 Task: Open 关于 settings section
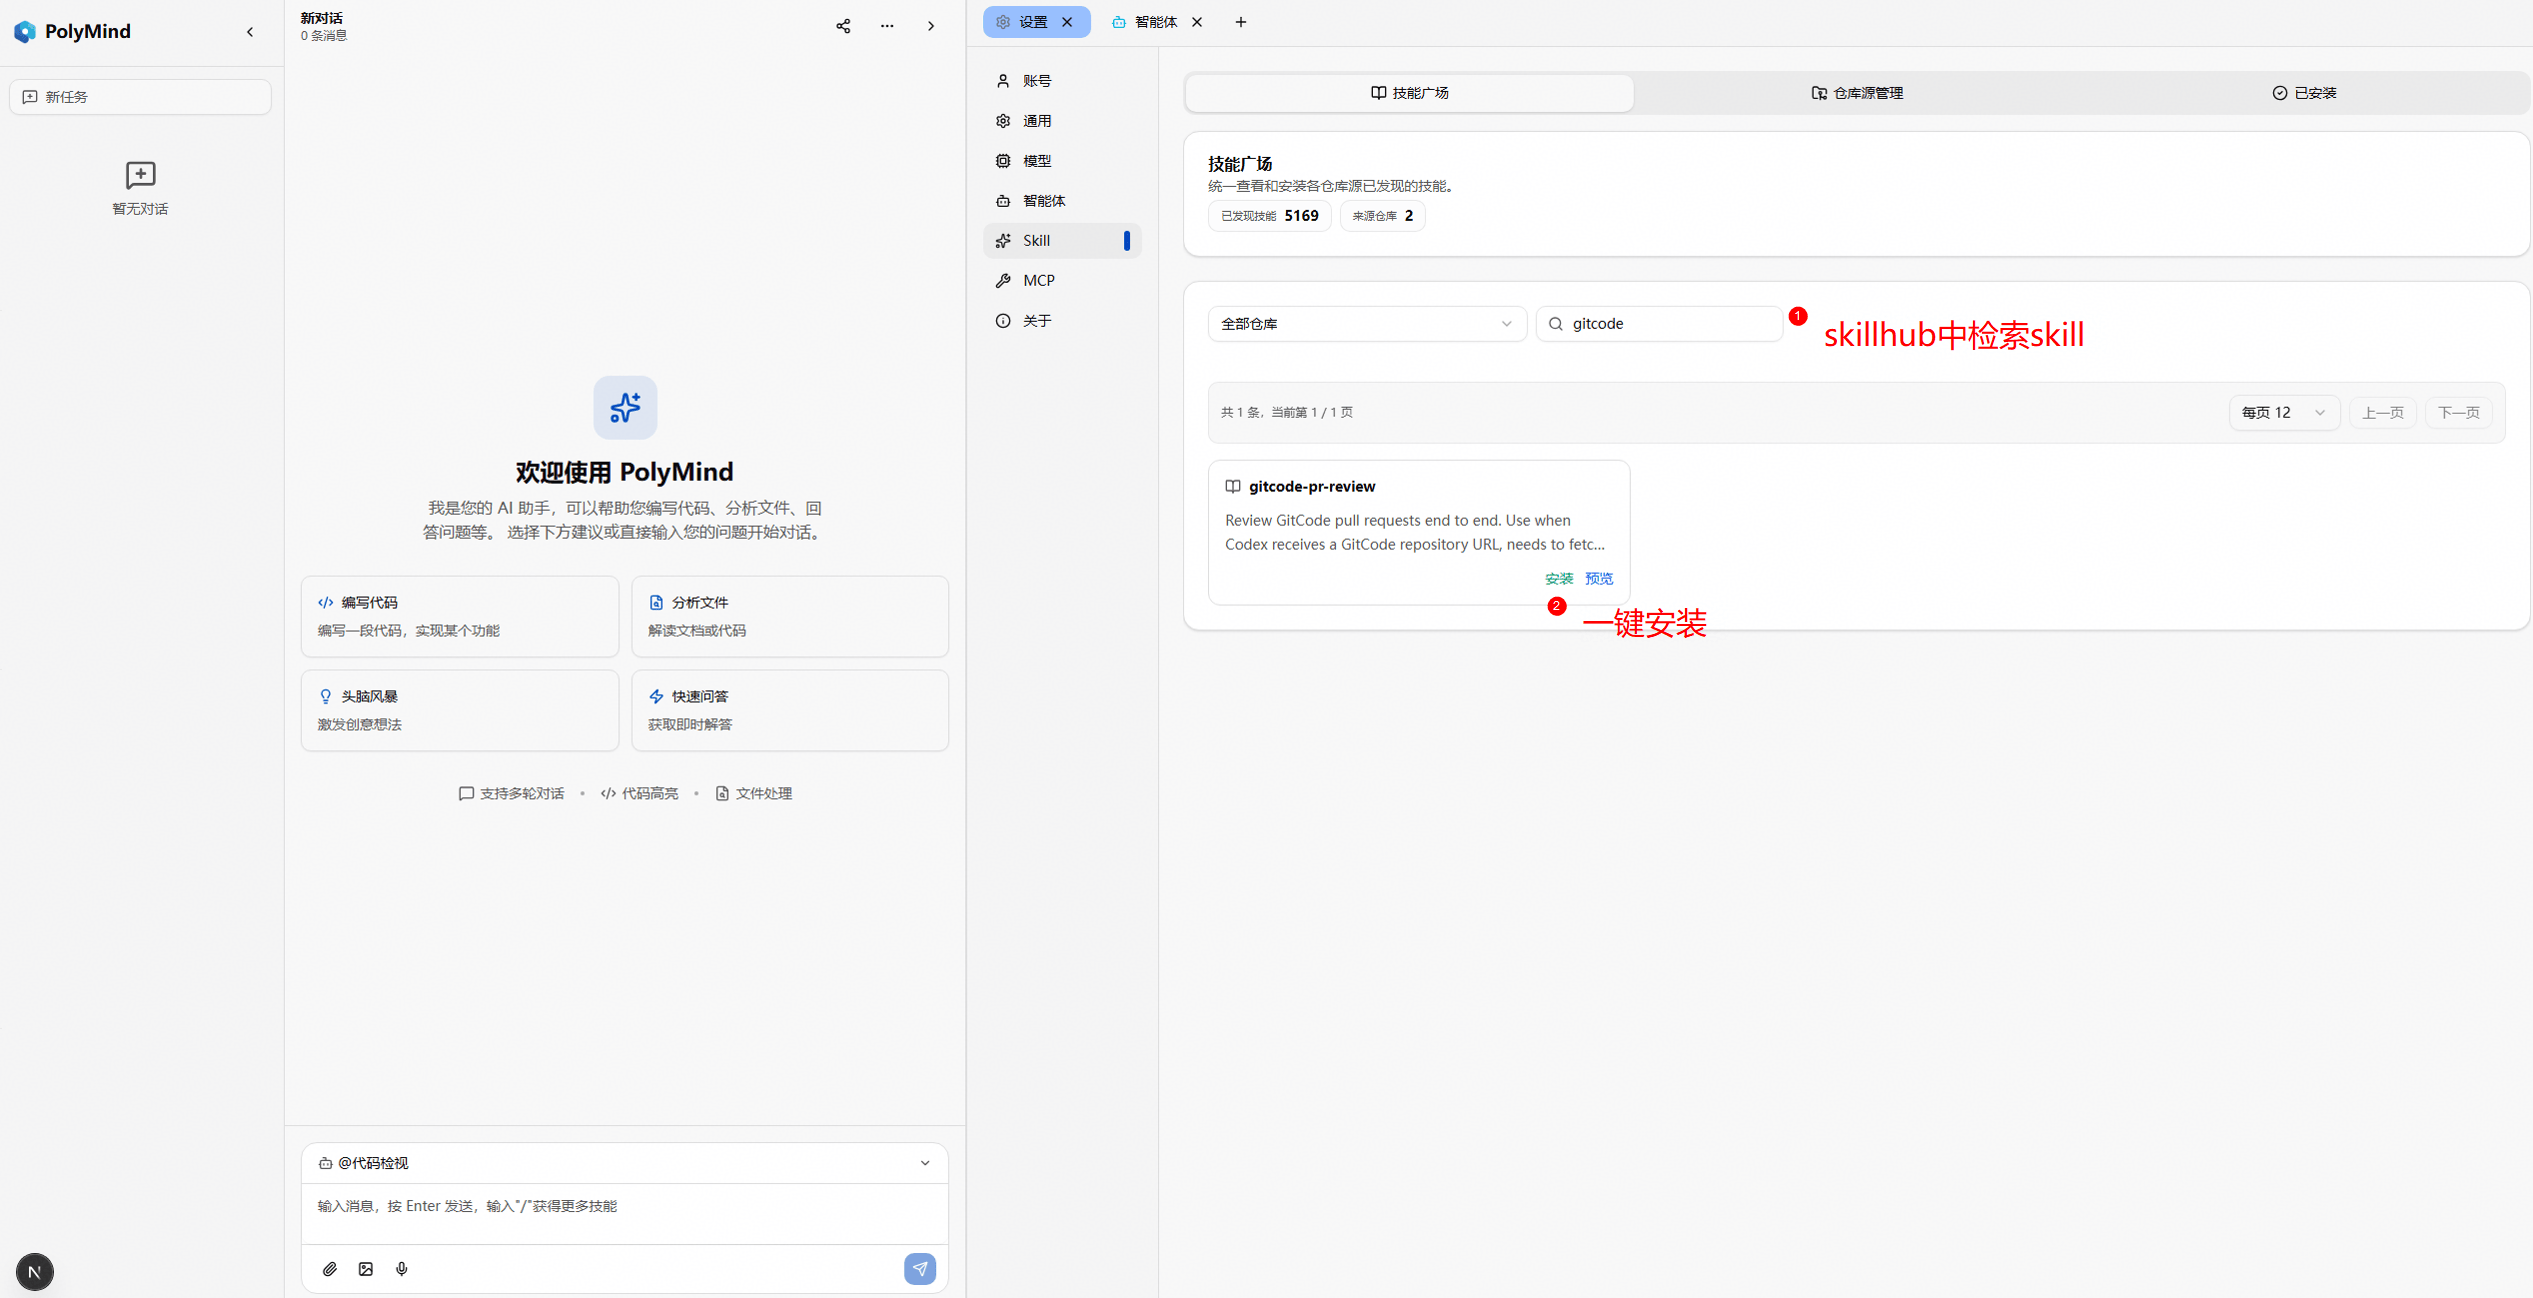click(1062, 321)
